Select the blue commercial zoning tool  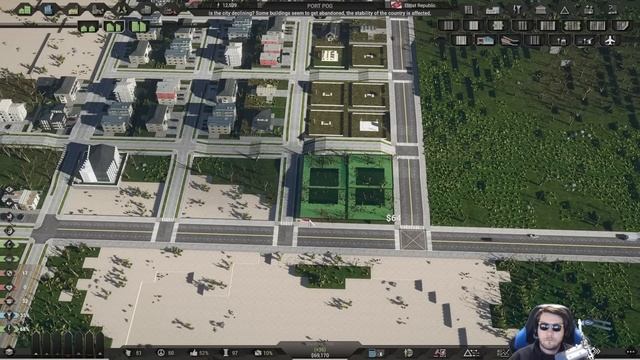pyautogui.click(x=49, y=9)
